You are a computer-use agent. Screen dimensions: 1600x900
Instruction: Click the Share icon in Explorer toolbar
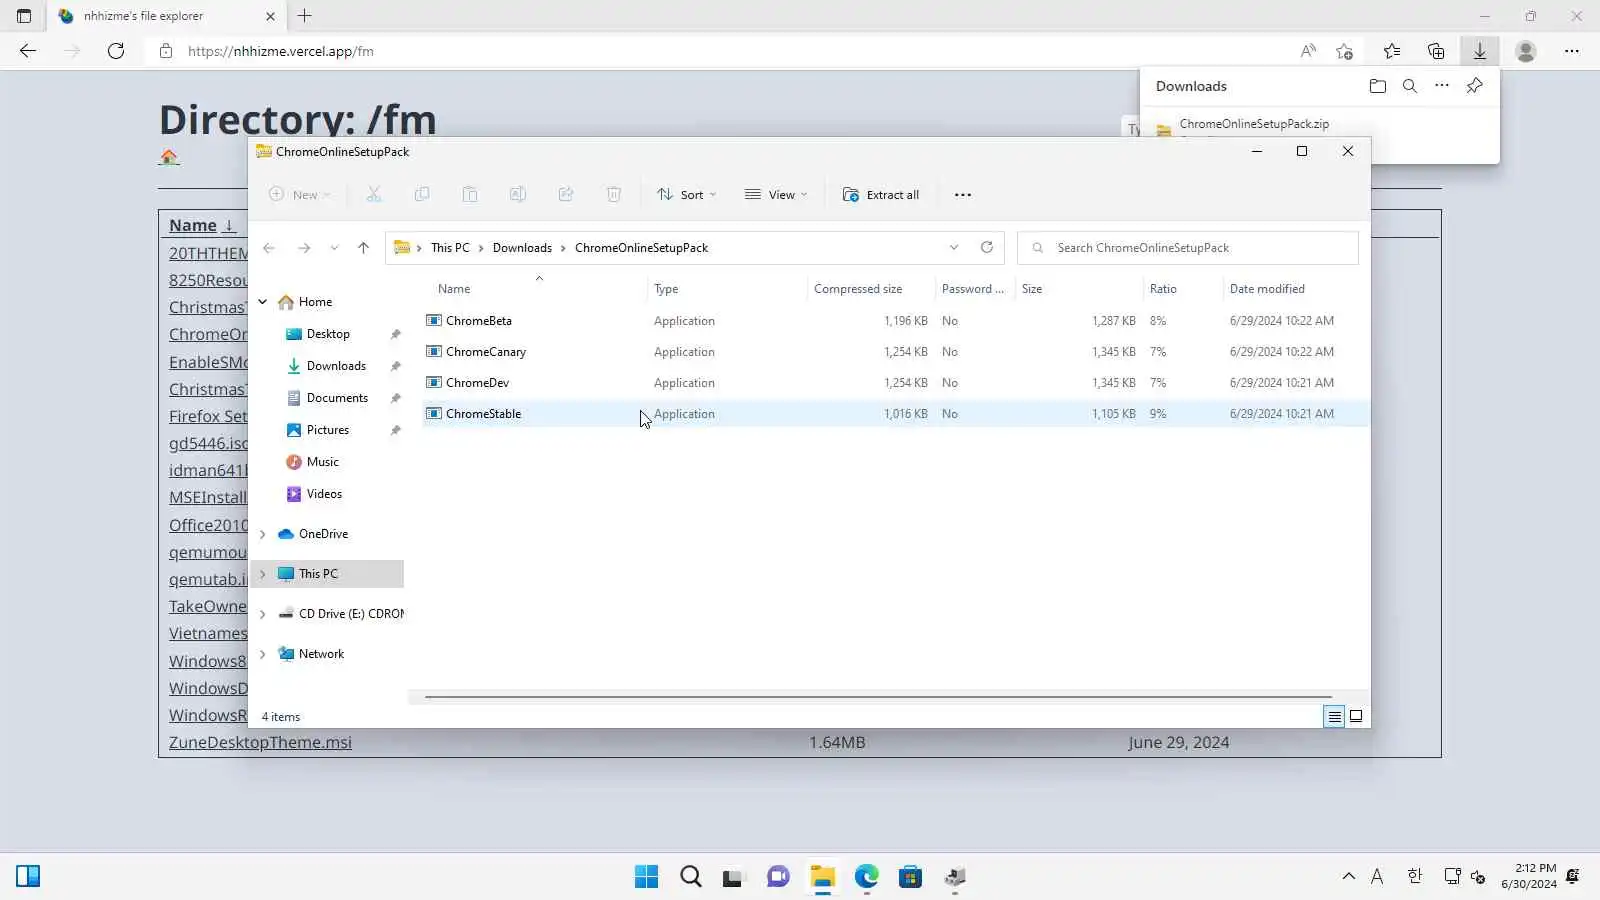[x=566, y=194]
